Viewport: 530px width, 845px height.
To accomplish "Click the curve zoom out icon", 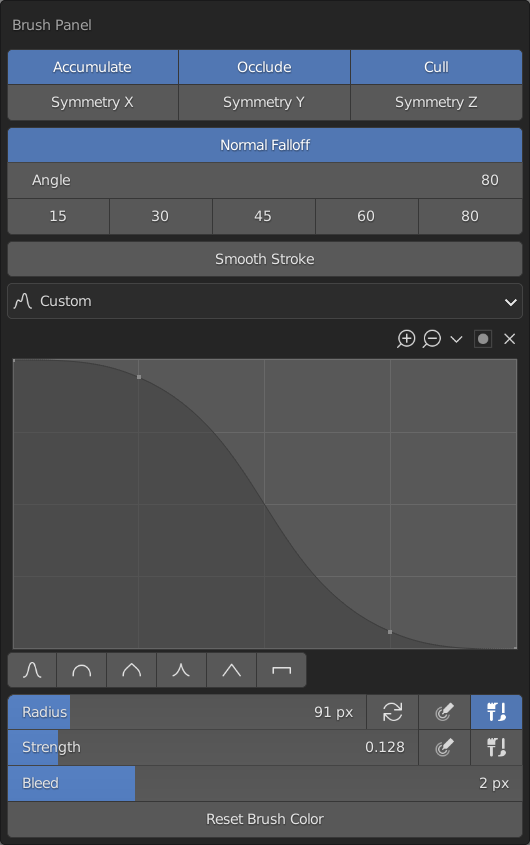I will pyautogui.click(x=432, y=339).
